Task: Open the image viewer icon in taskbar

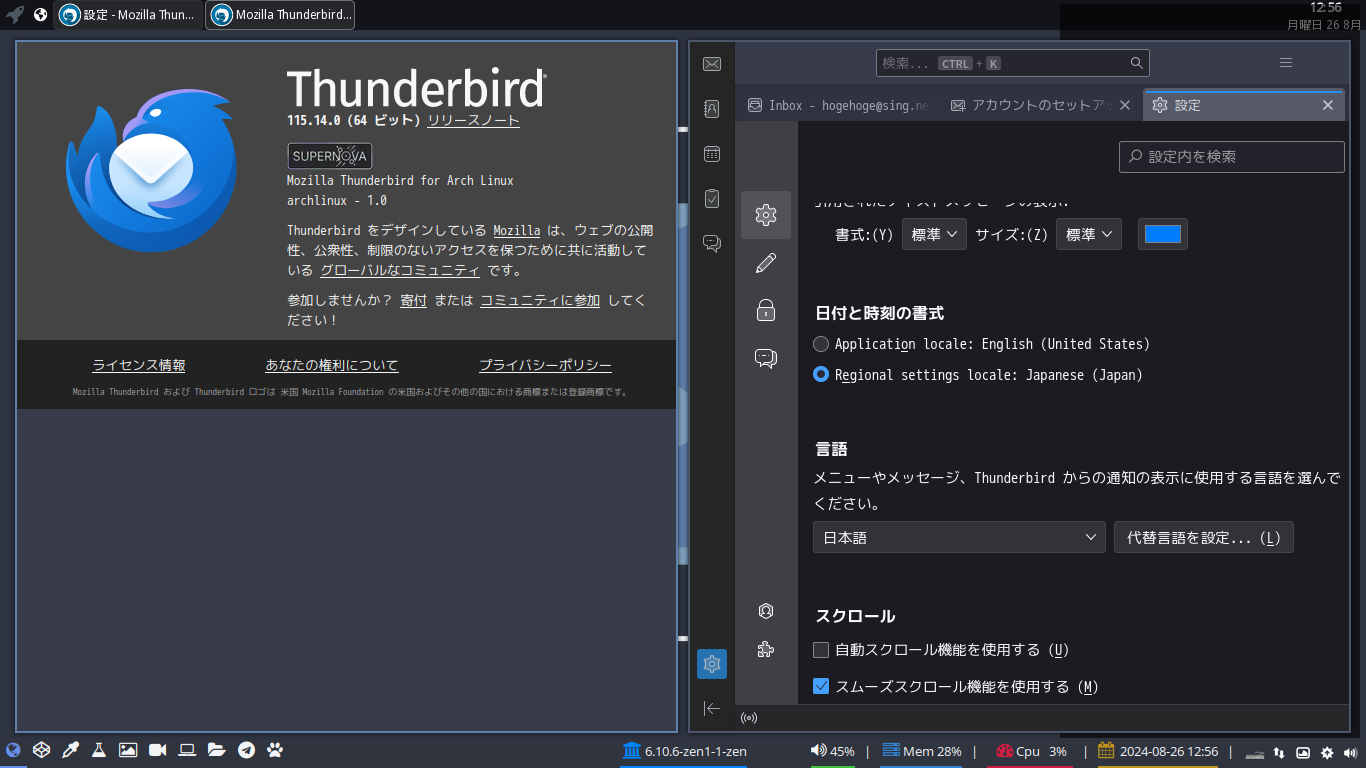Action: [128, 750]
